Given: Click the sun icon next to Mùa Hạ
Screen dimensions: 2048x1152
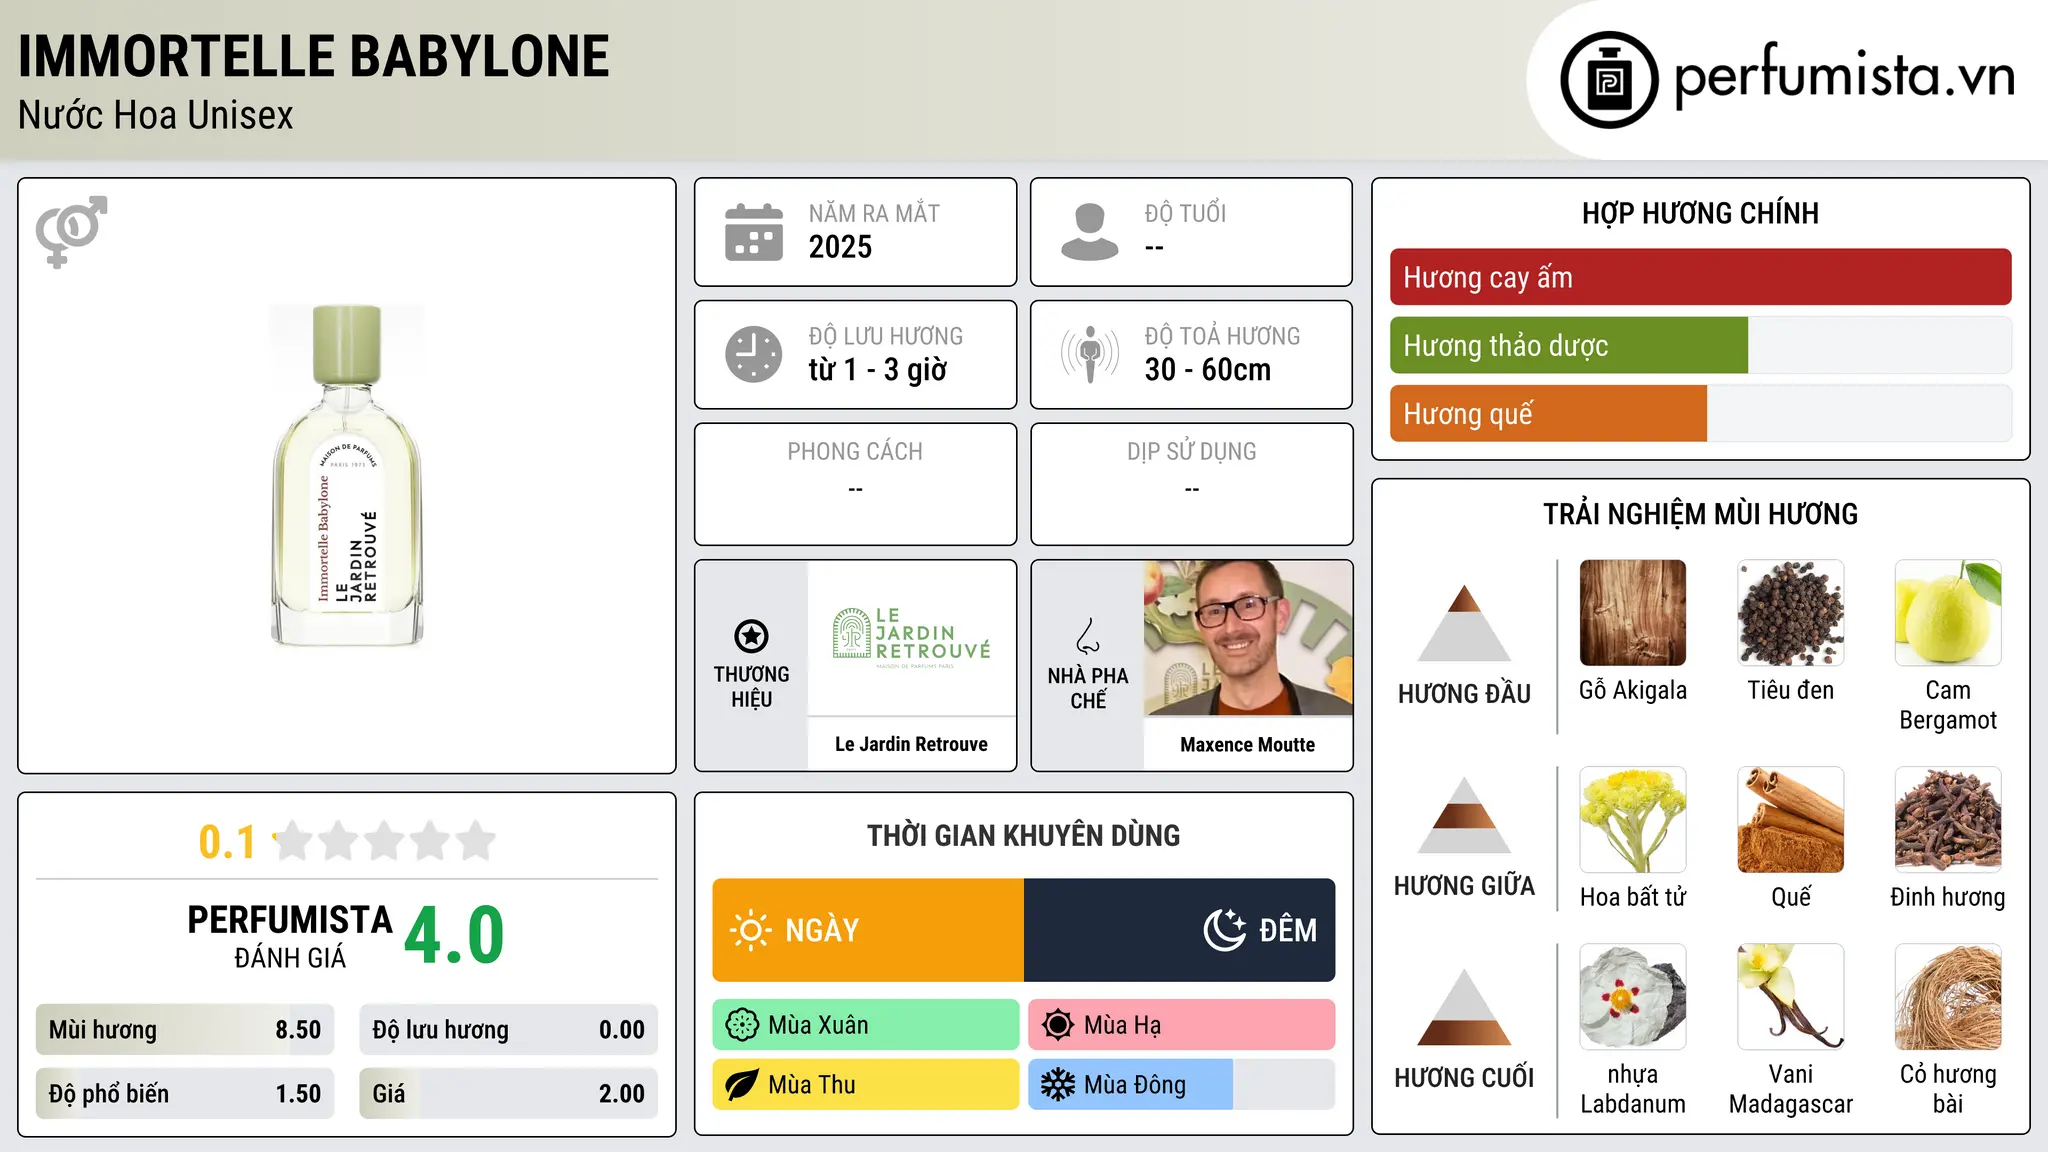Looking at the screenshot, I should tap(1058, 1025).
